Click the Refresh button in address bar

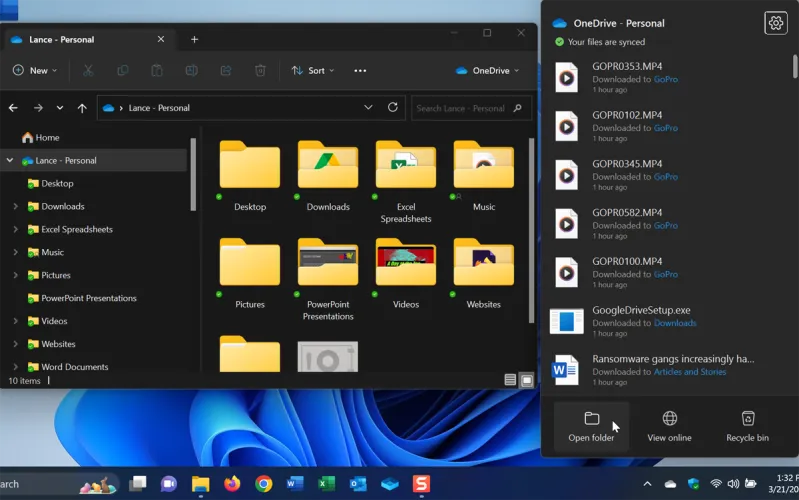pyautogui.click(x=392, y=108)
